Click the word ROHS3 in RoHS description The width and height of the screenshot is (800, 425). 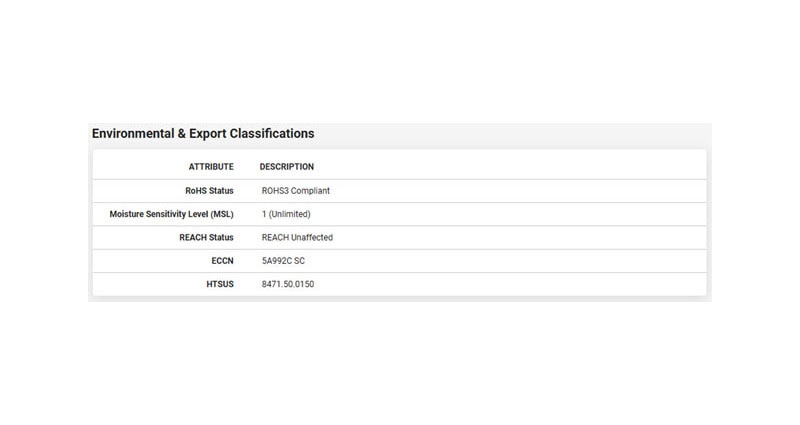pyautogui.click(x=275, y=190)
